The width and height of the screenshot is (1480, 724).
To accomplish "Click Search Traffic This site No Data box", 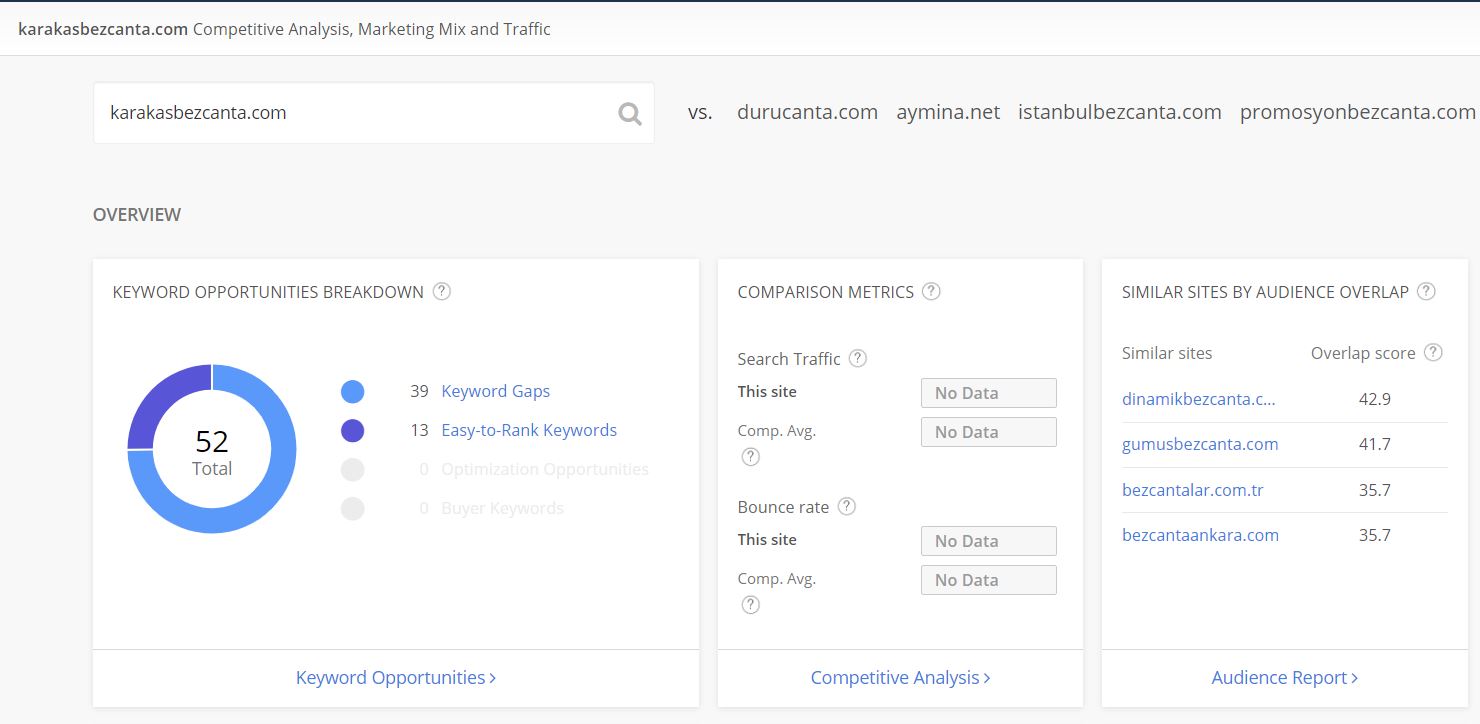I will click(x=989, y=393).
